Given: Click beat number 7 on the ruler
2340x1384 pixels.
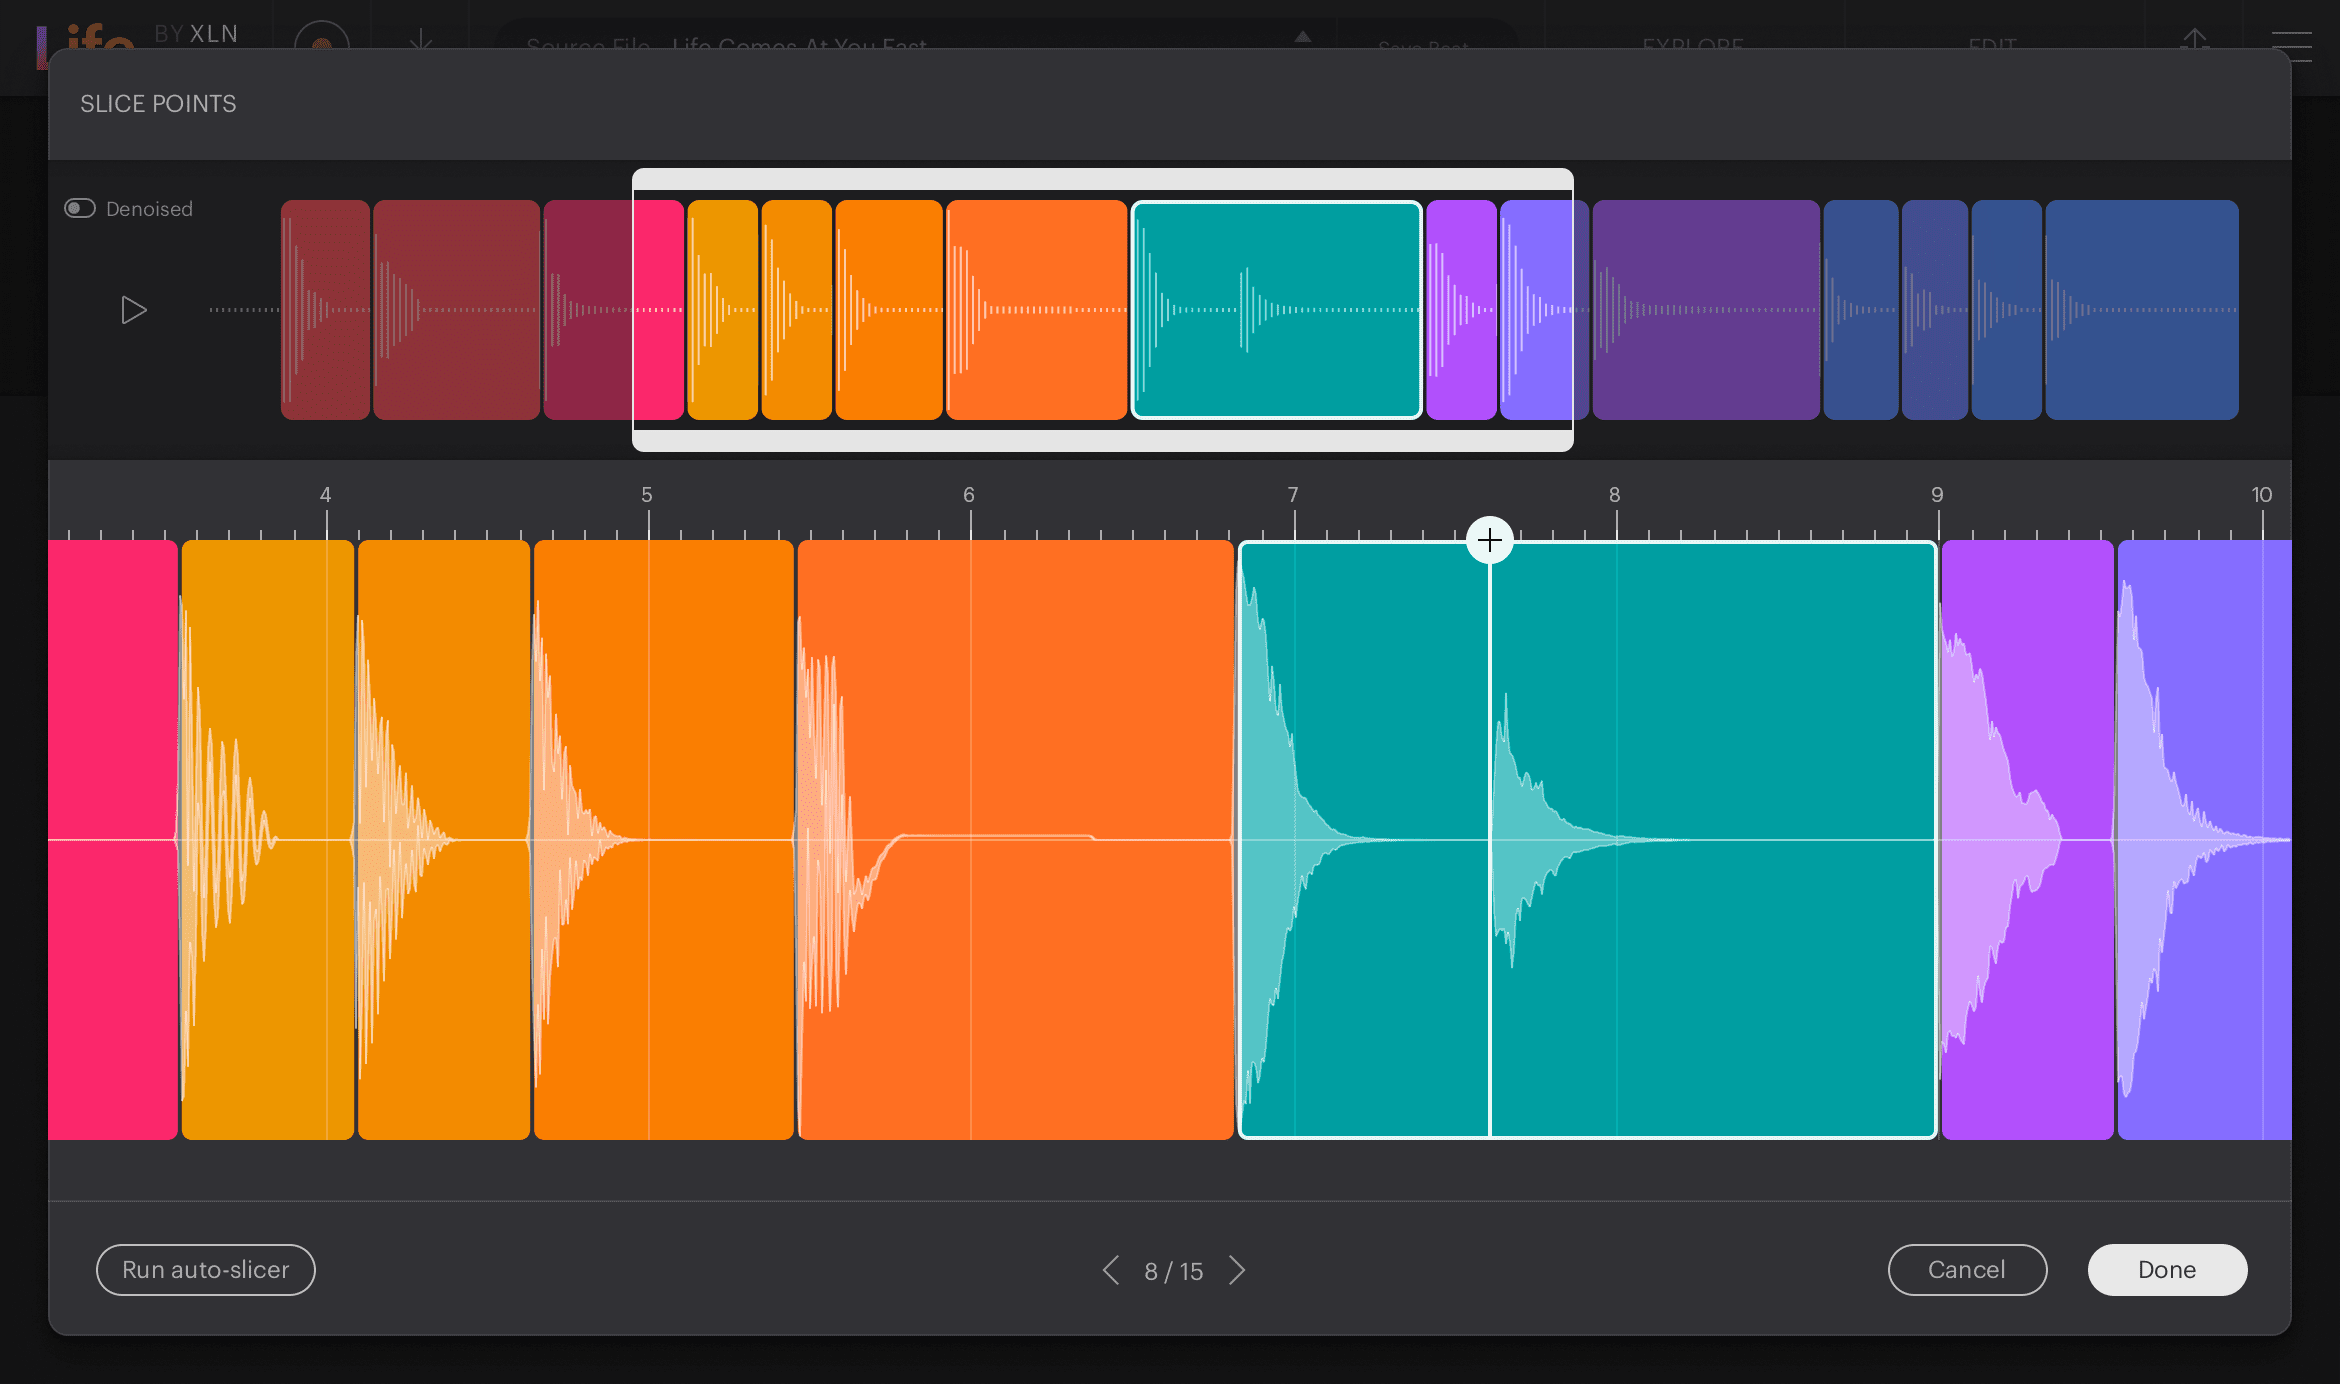Looking at the screenshot, I should [1292, 494].
